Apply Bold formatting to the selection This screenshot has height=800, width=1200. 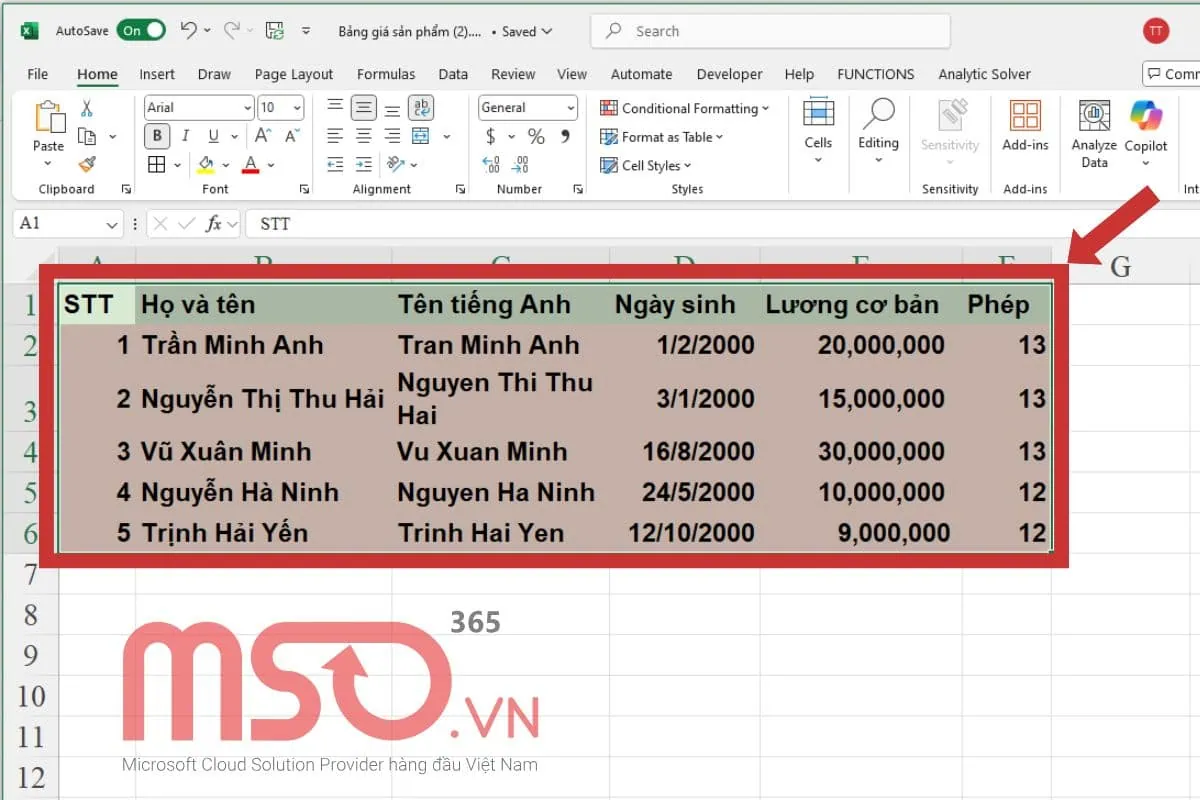pos(157,135)
